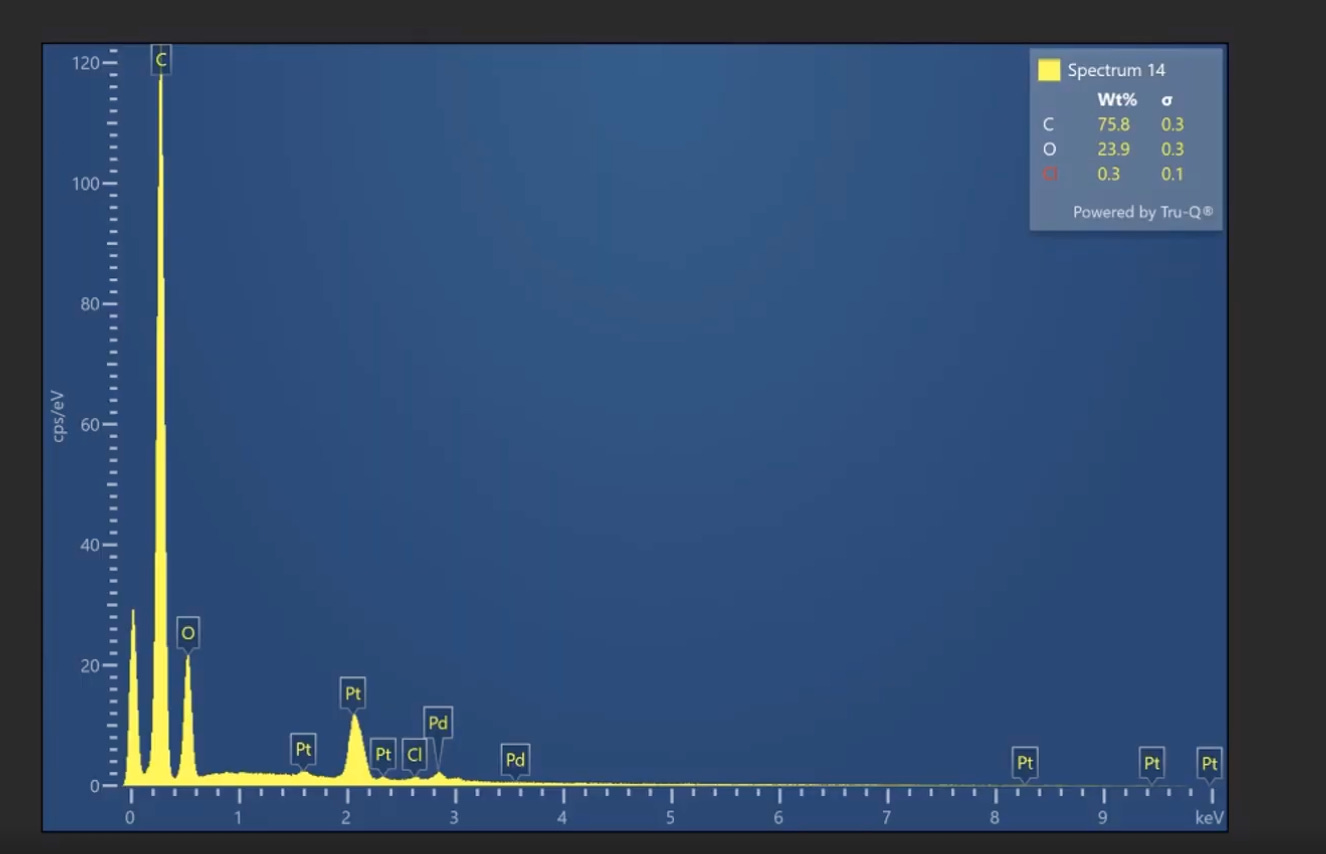Click the Powered by Tru-Q text
The height and width of the screenshot is (854, 1326).
[x=1143, y=212]
